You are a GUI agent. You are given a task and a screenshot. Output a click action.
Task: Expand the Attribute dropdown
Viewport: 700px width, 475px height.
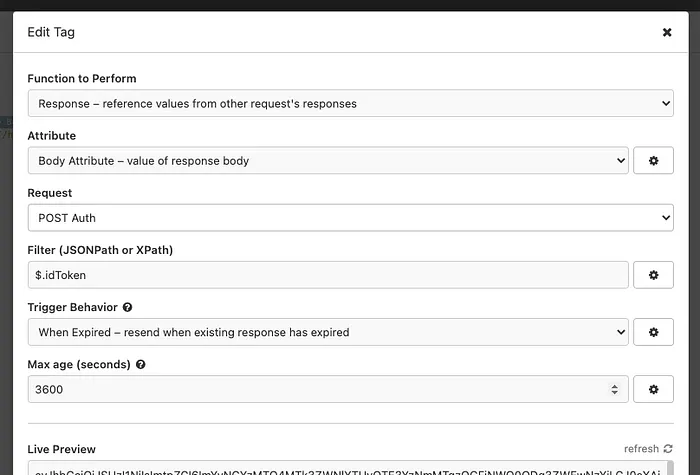(328, 160)
